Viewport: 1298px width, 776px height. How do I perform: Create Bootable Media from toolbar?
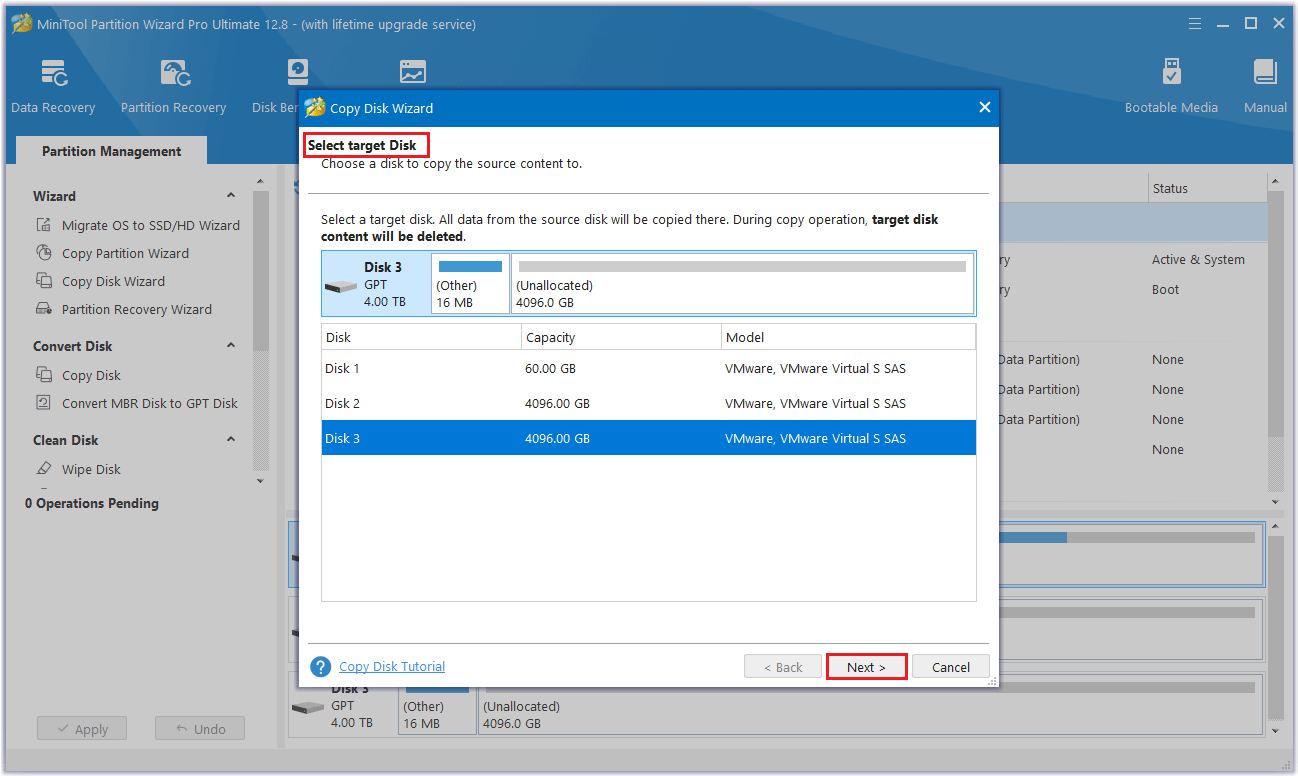pos(1171,86)
